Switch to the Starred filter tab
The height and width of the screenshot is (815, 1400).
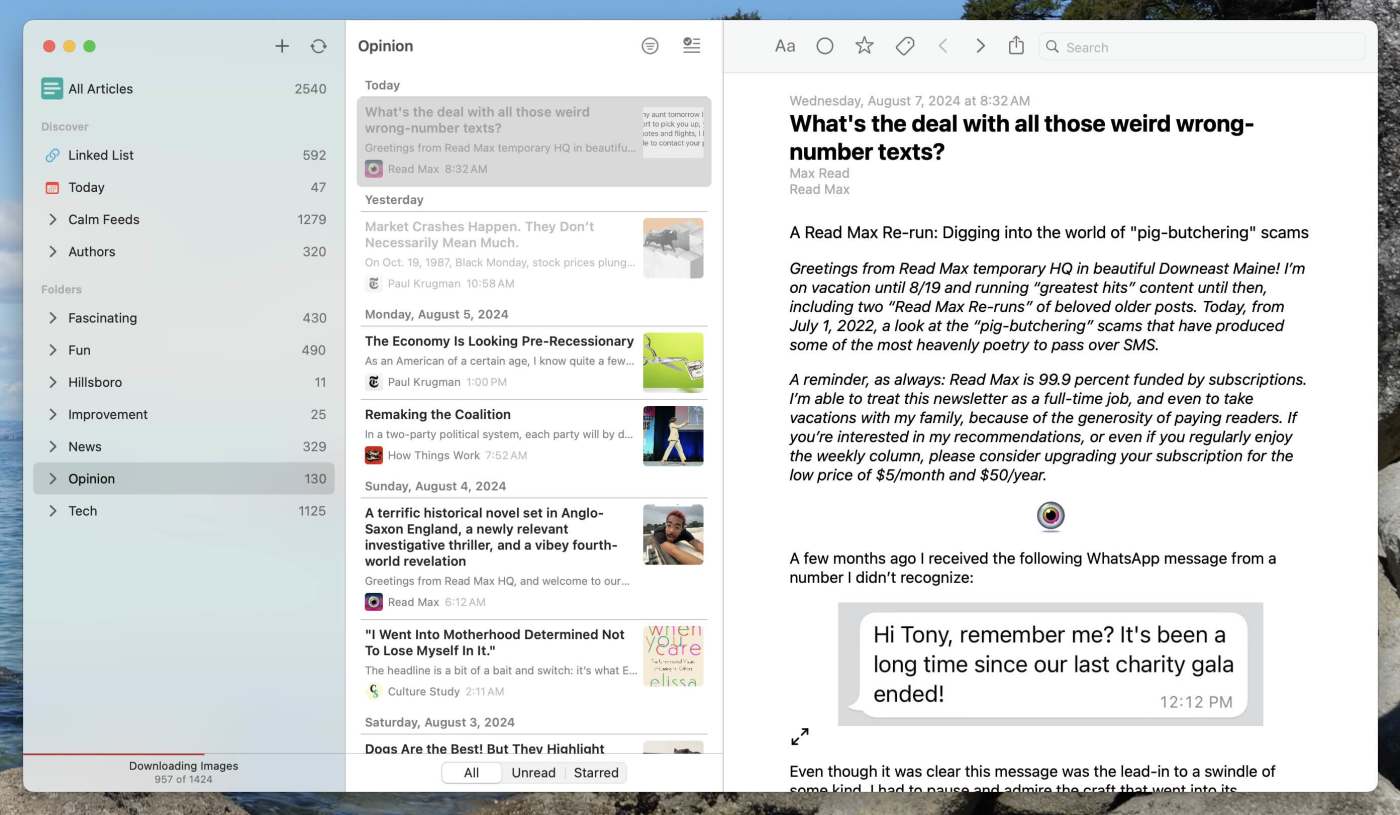tap(596, 772)
